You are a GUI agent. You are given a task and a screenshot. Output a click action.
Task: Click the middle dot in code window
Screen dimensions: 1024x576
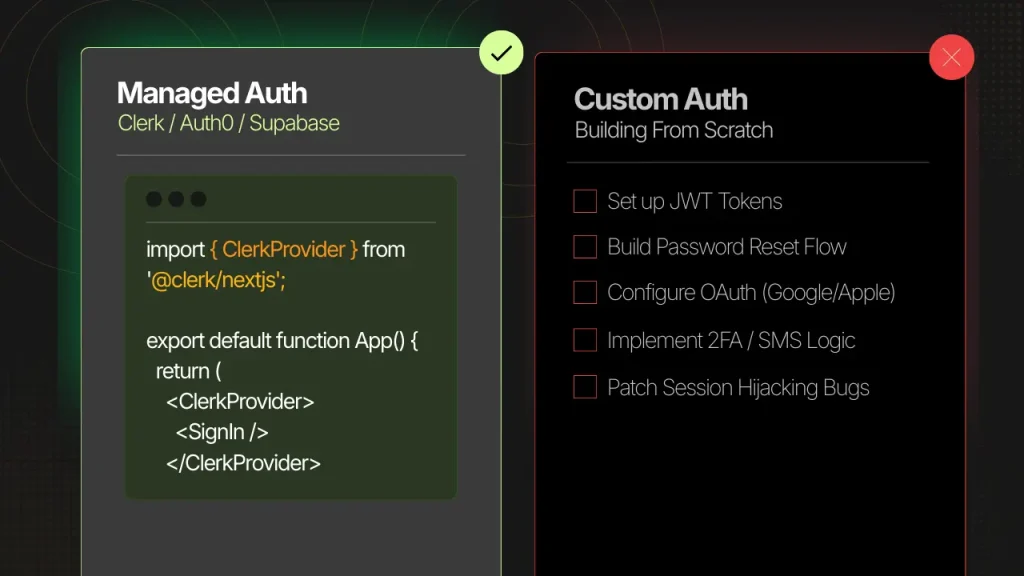176,199
